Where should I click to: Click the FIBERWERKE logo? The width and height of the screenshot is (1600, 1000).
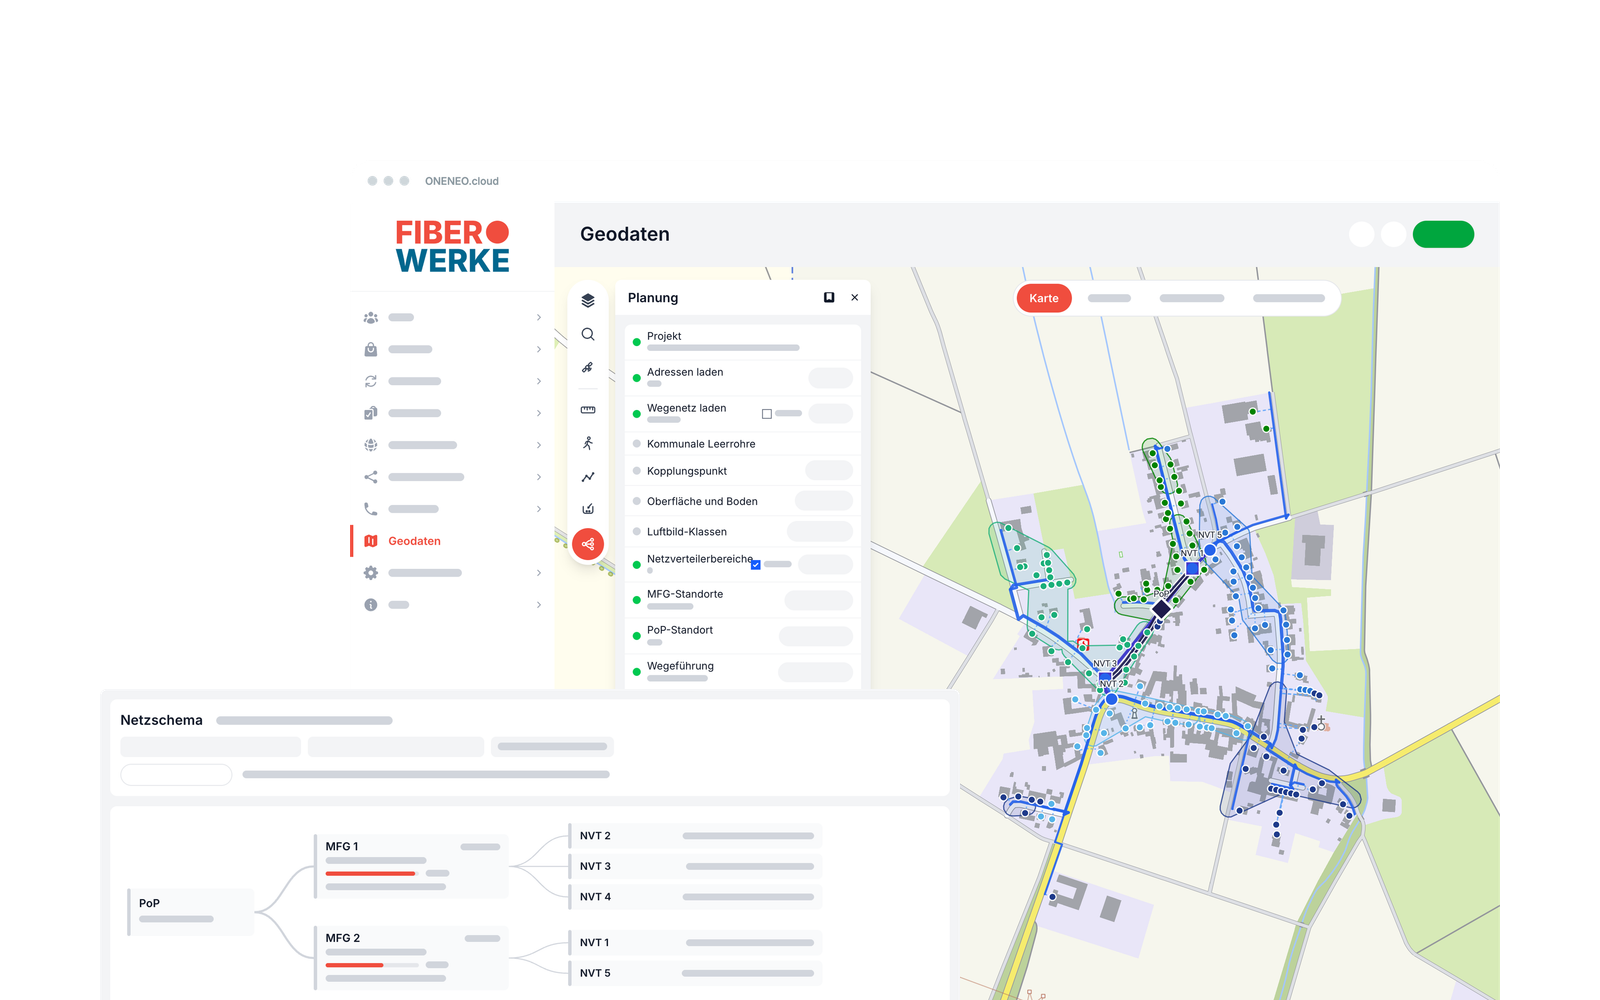tap(452, 246)
